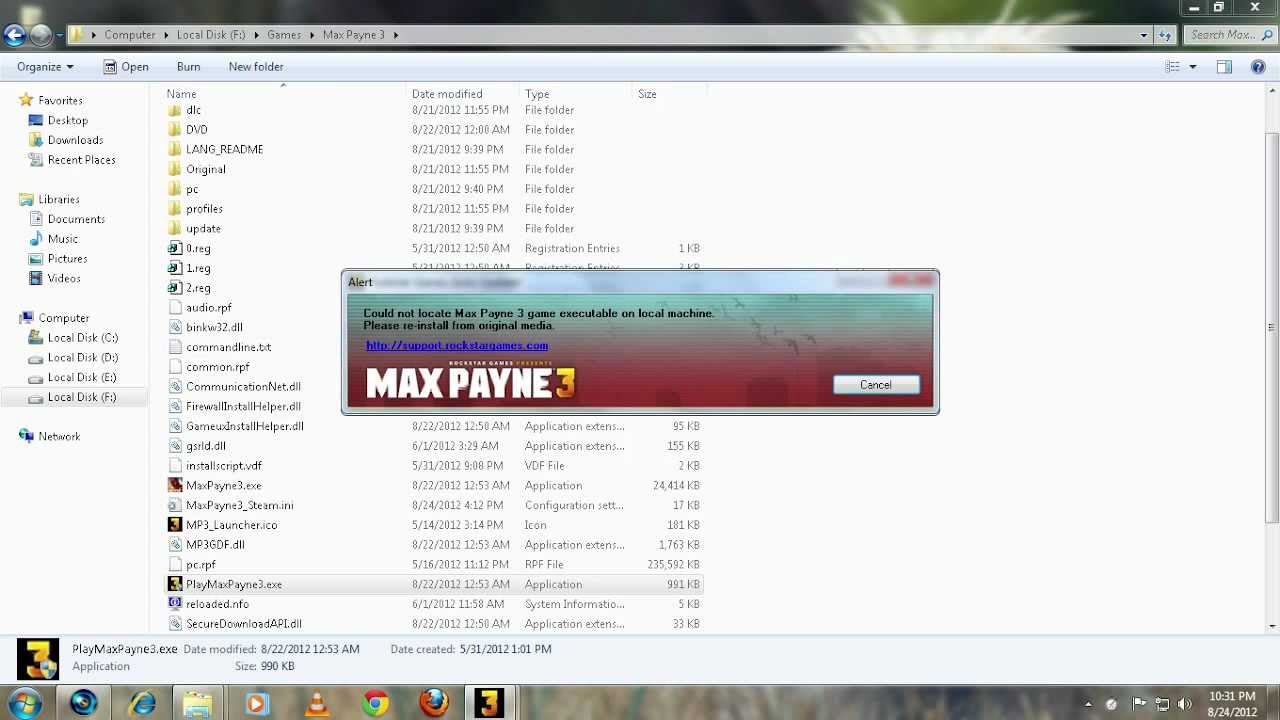The image size is (1280, 720).
Task: Select the dlc folder icon
Action: coord(175,110)
